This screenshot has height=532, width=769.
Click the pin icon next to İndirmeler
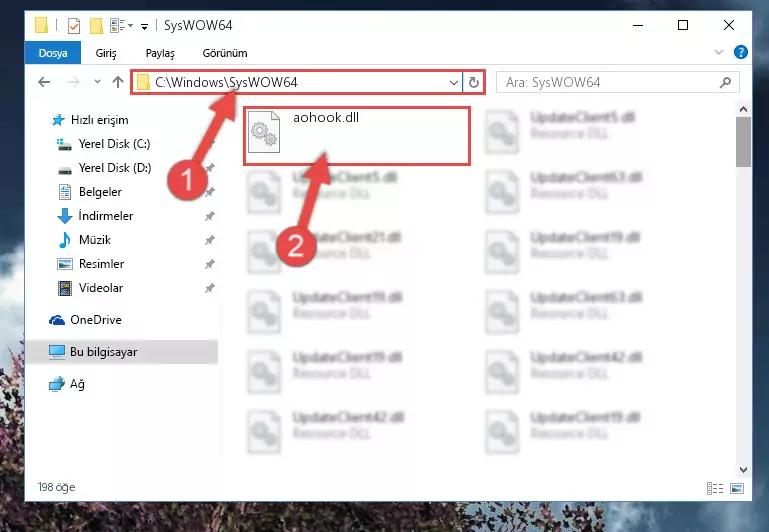[x=209, y=216]
